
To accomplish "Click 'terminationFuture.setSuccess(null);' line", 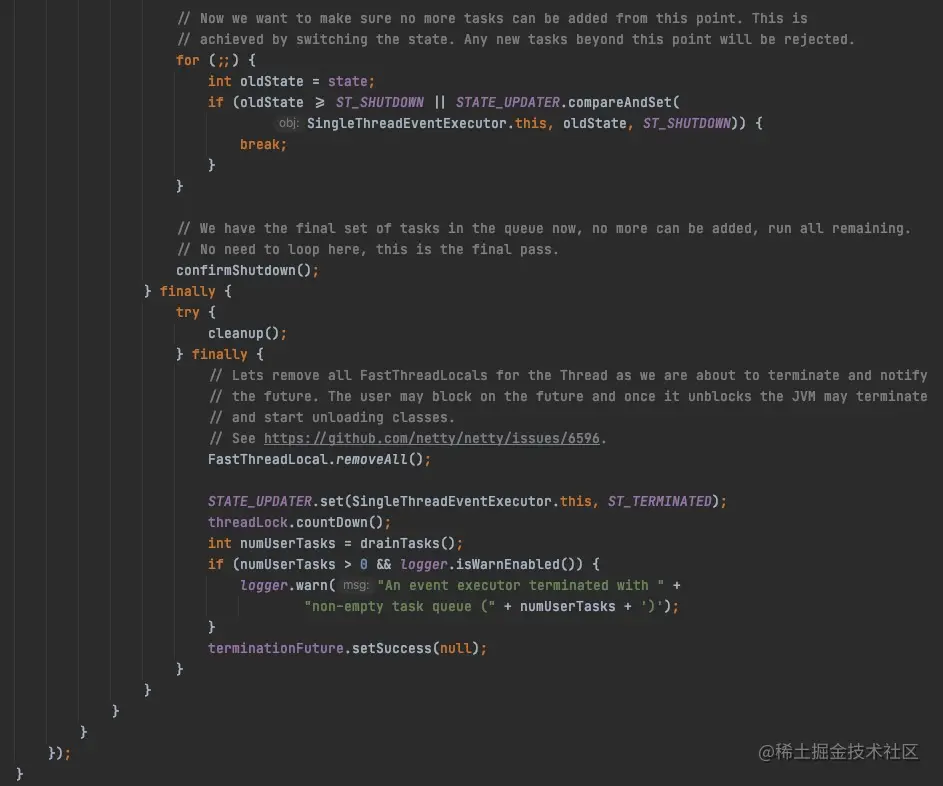I will pyautogui.click(x=348, y=648).
